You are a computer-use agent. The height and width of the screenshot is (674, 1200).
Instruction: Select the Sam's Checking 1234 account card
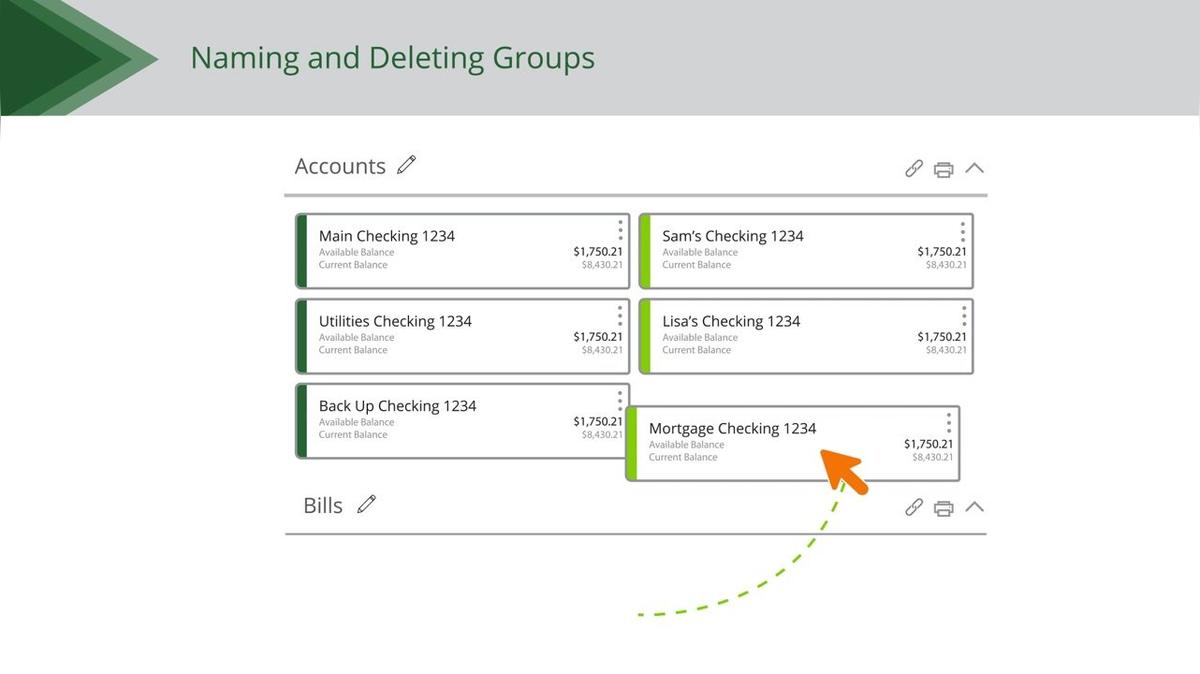click(806, 251)
